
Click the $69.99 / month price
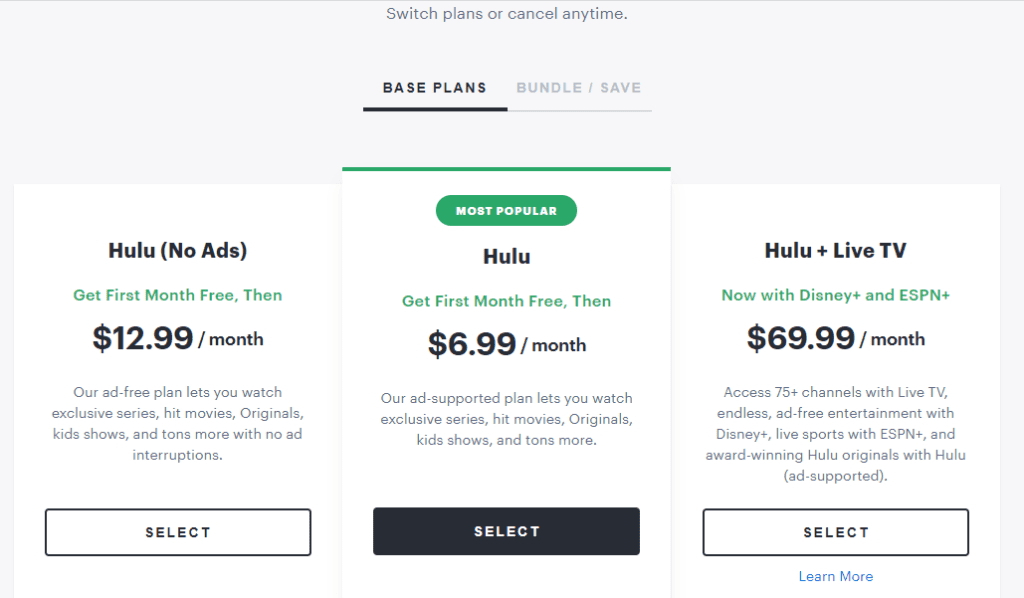(x=835, y=338)
